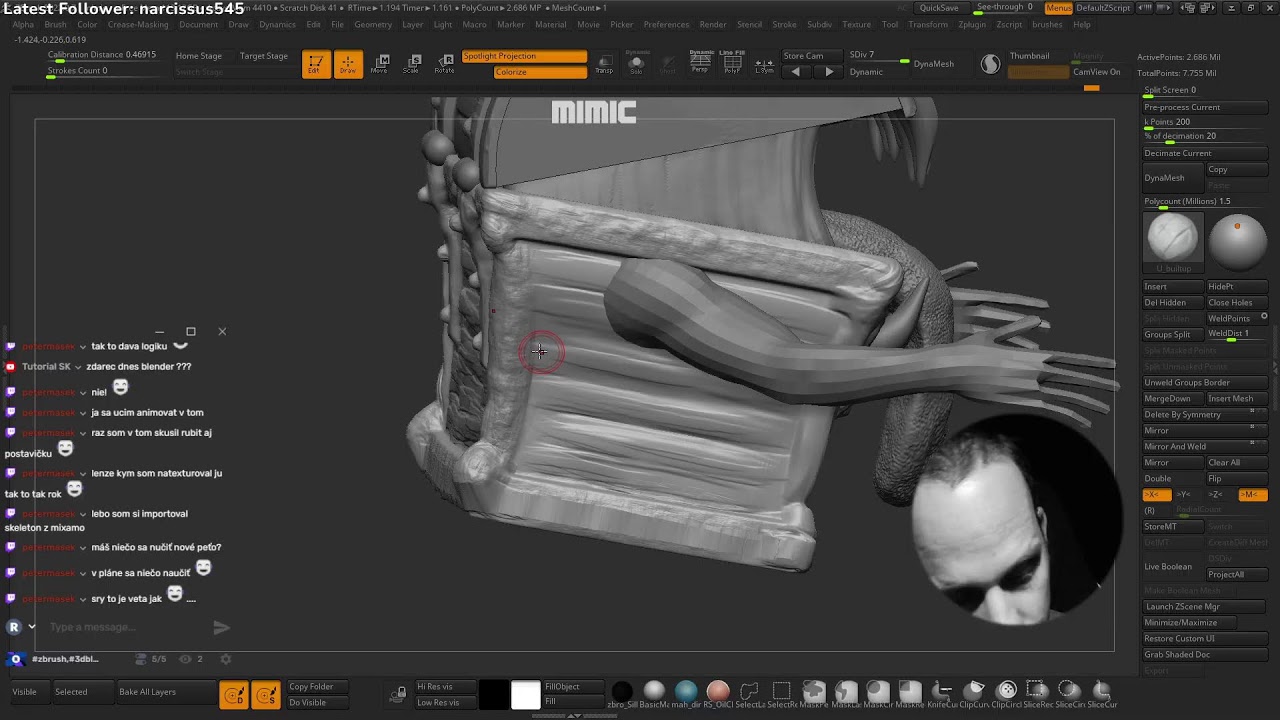Click the orange S copy icon in bottom shelf
This screenshot has height=720, width=1280.
[x=266, y=695]
